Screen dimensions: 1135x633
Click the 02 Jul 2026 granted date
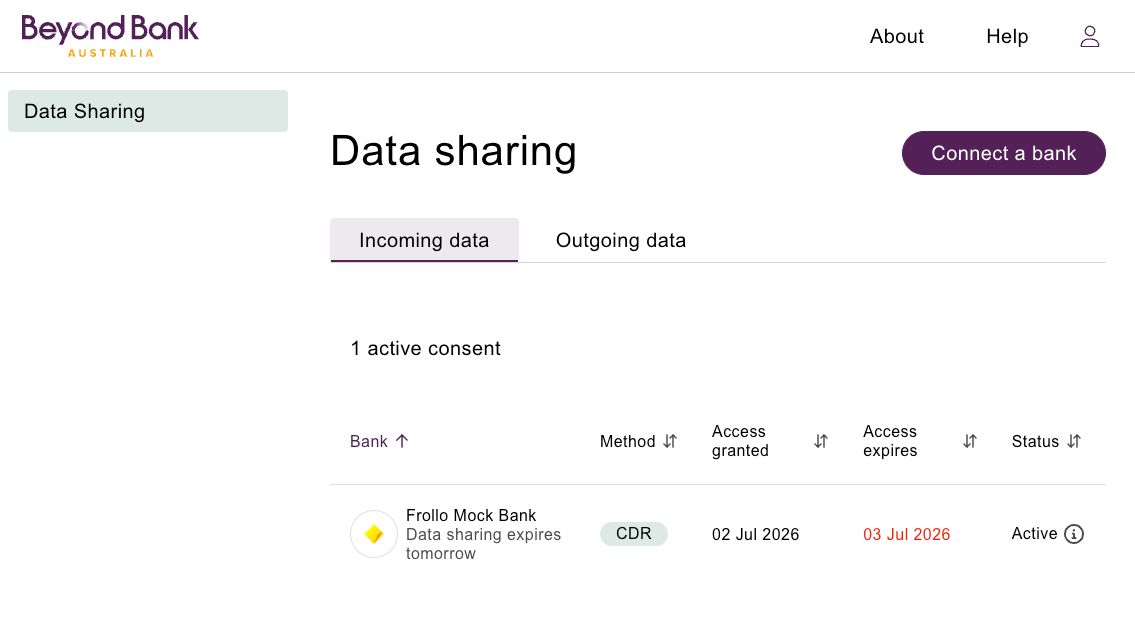click(x=755, y=535)
